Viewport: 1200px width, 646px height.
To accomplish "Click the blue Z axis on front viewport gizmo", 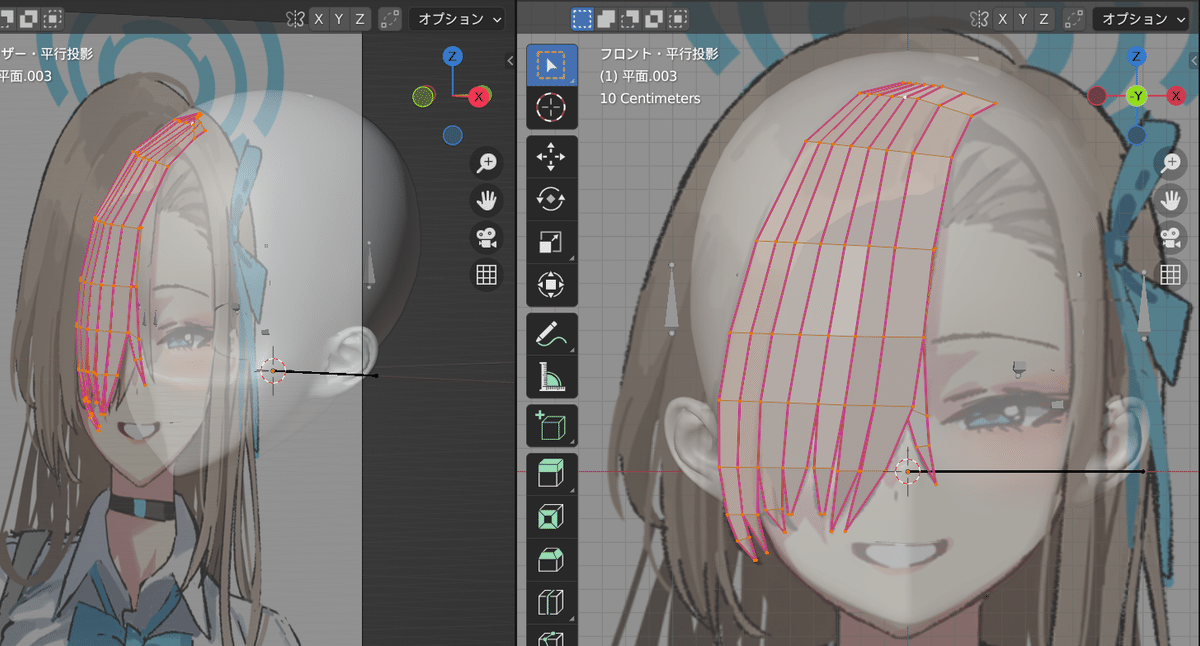I will (x=1135, y=56).
